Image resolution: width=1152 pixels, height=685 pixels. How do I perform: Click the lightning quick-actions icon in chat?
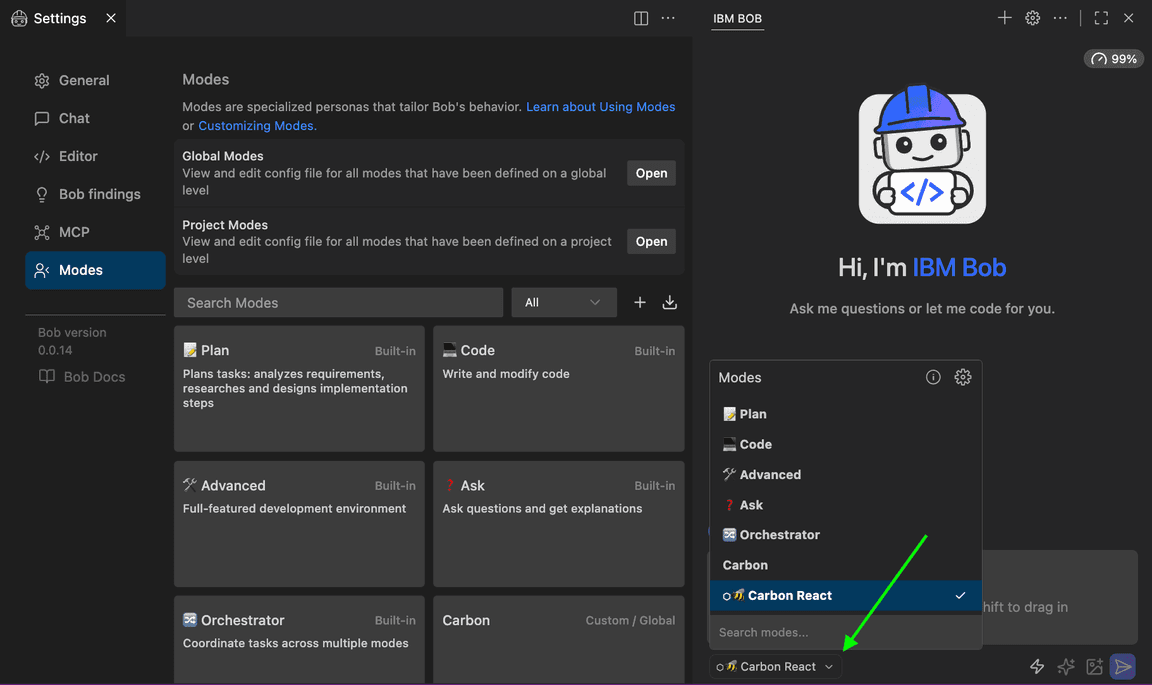pos(1037,666)
